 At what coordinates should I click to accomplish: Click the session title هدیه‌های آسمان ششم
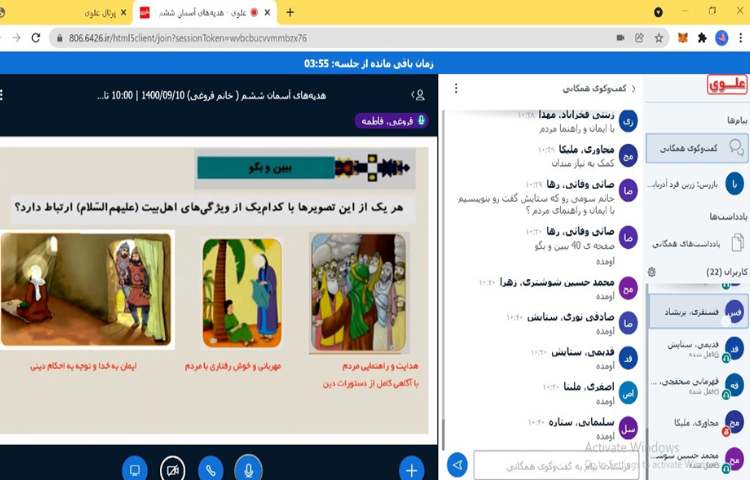211,96
